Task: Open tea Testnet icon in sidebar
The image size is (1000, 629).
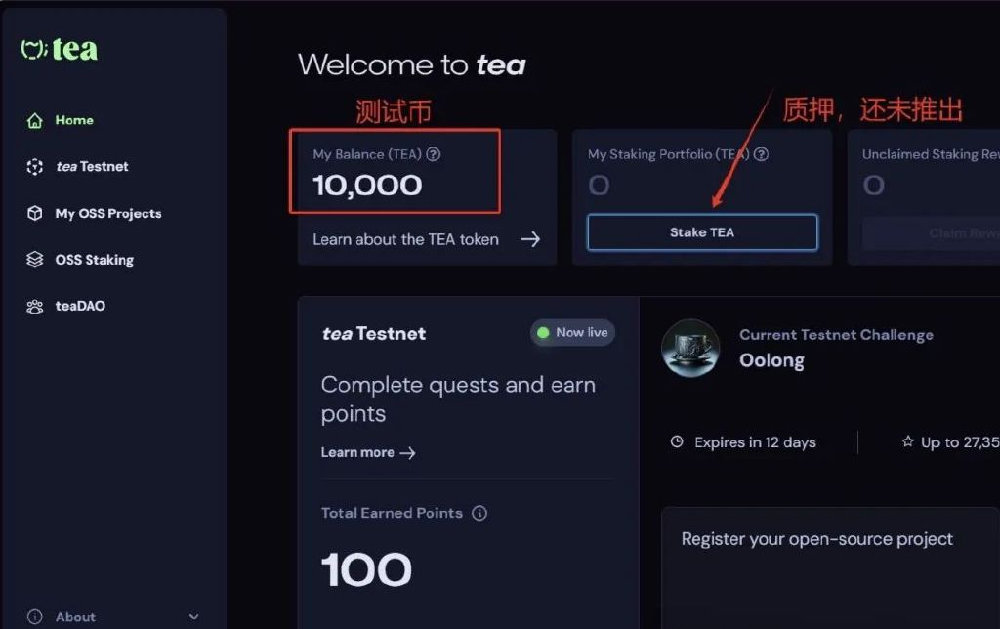Action: (34, 166)
